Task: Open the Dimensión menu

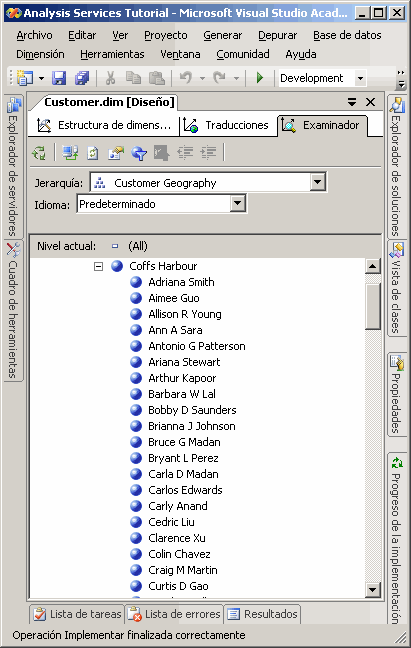Action: point(40,54)
